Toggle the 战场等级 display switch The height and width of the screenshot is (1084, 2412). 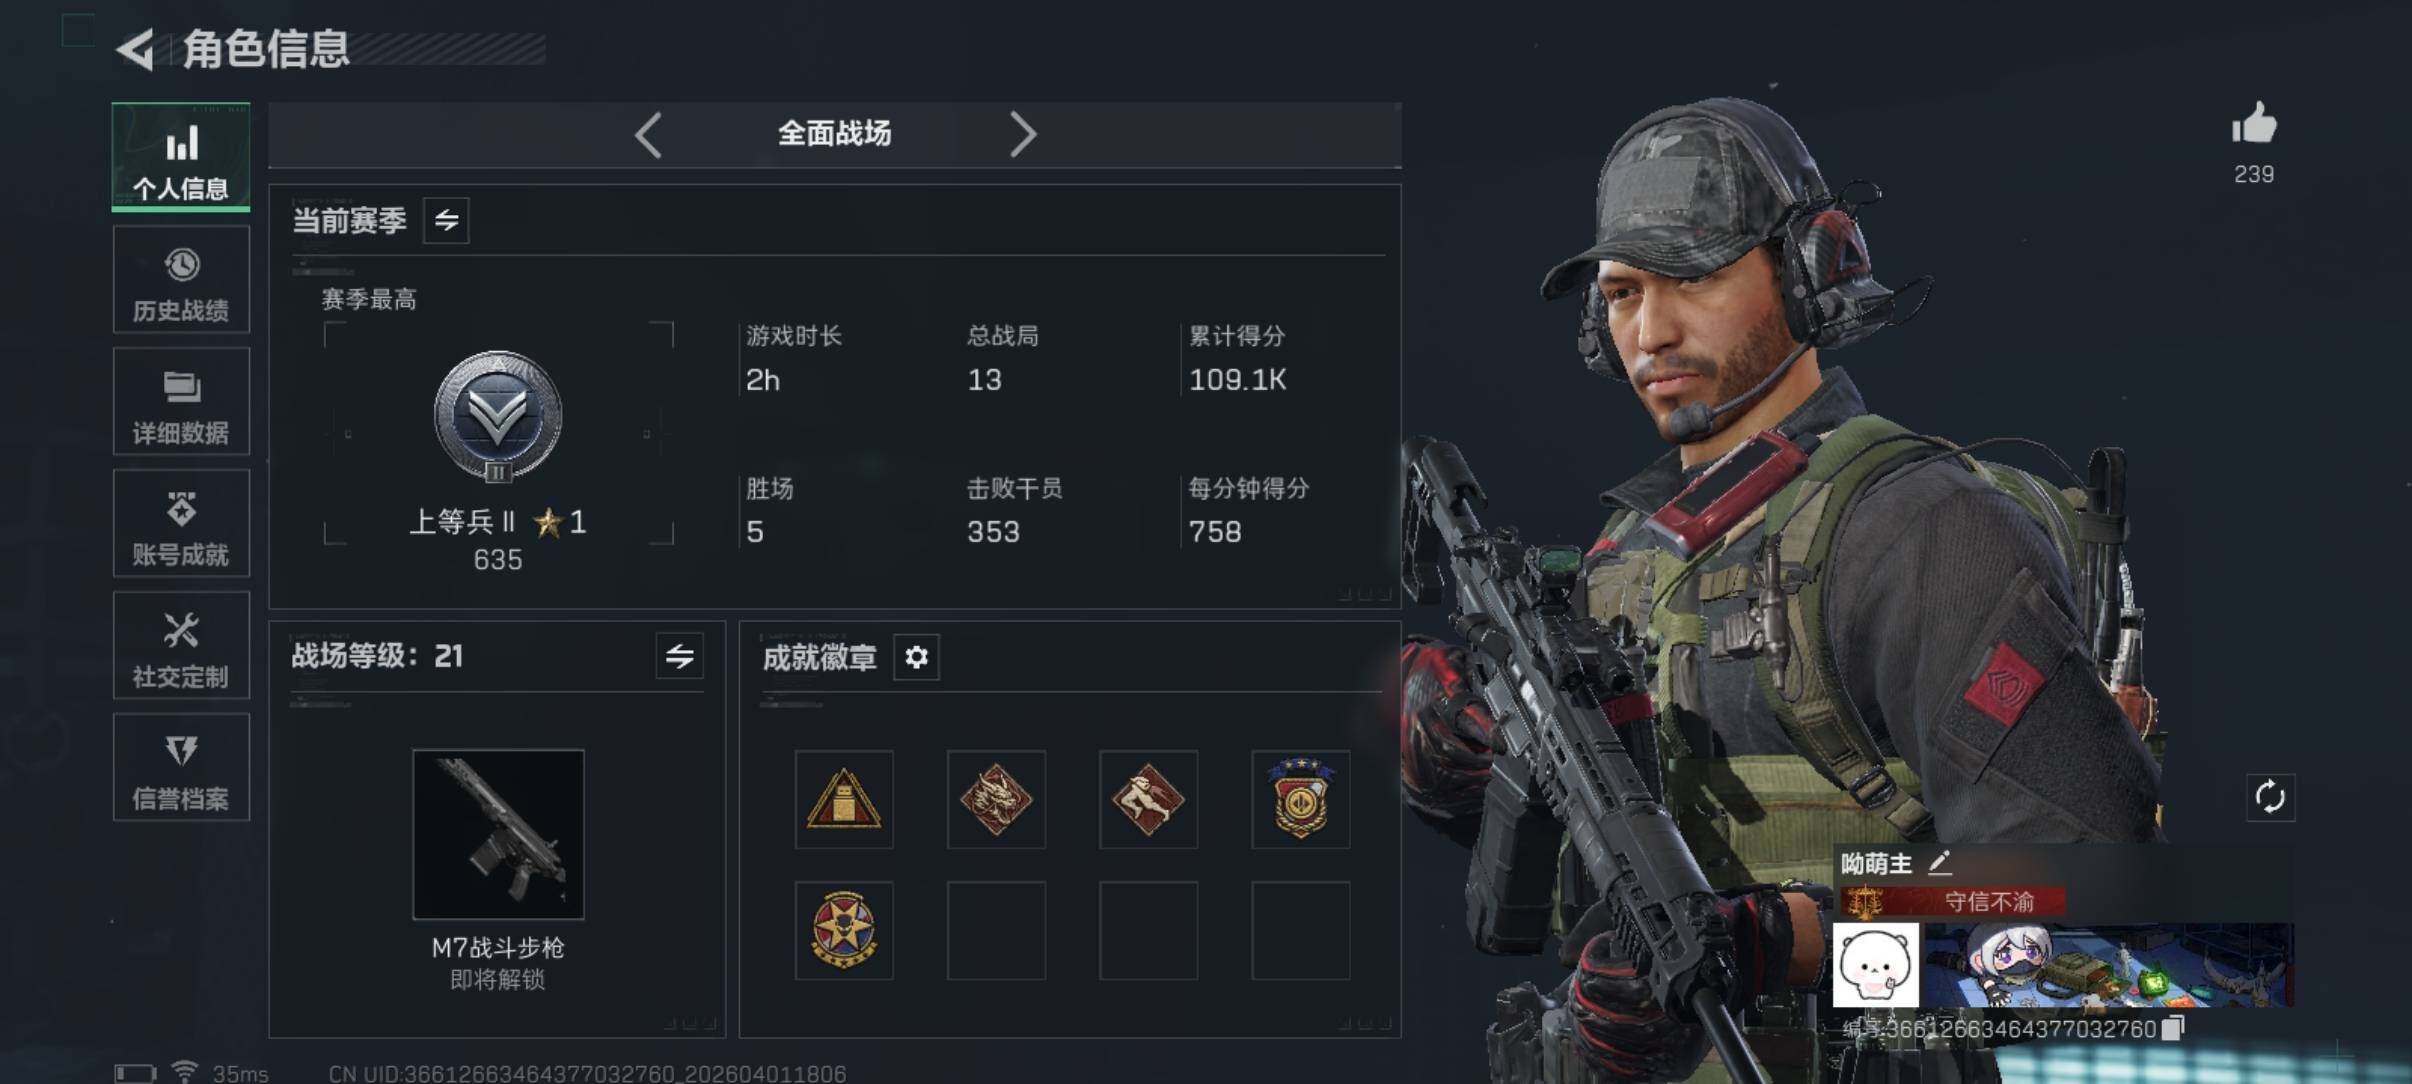(x=679, y=656)
